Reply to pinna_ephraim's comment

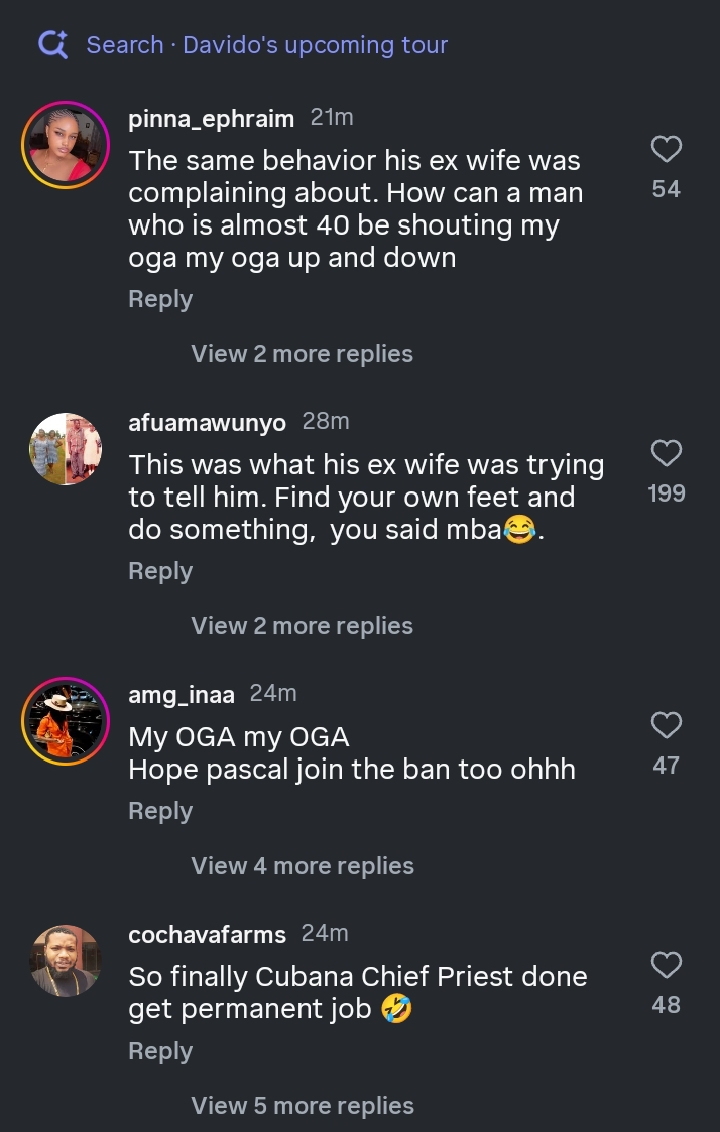[160, 299]
